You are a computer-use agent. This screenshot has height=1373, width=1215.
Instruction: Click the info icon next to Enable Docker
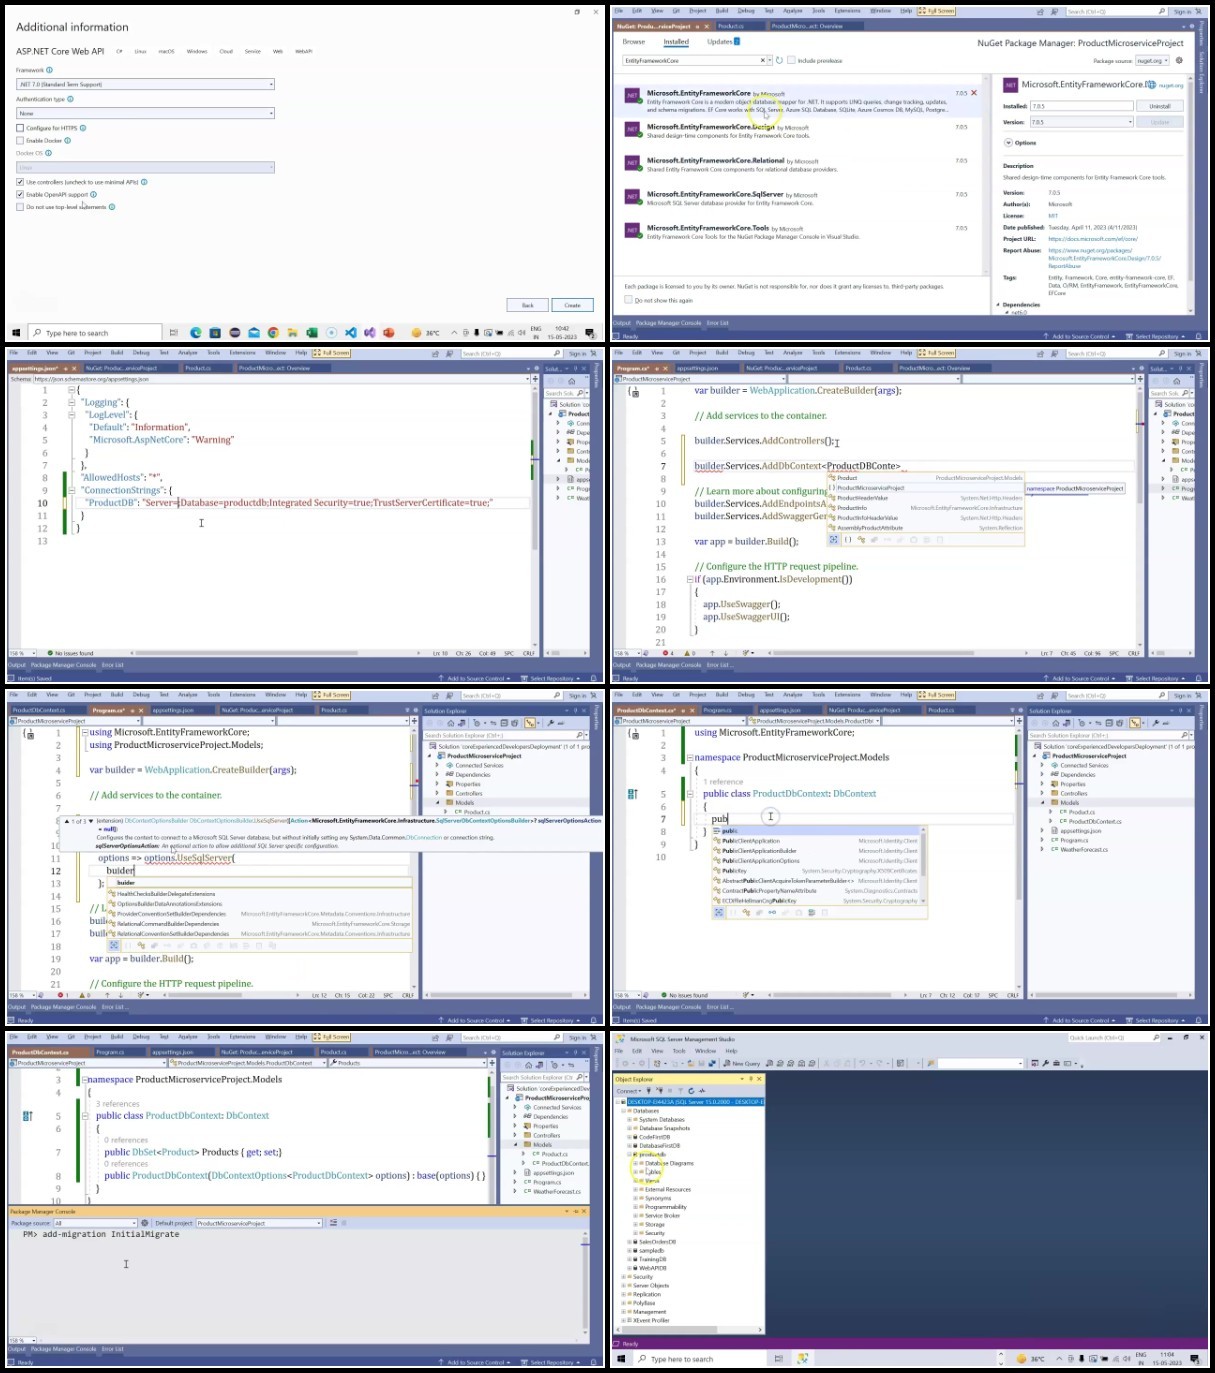[x=68, y=140]
